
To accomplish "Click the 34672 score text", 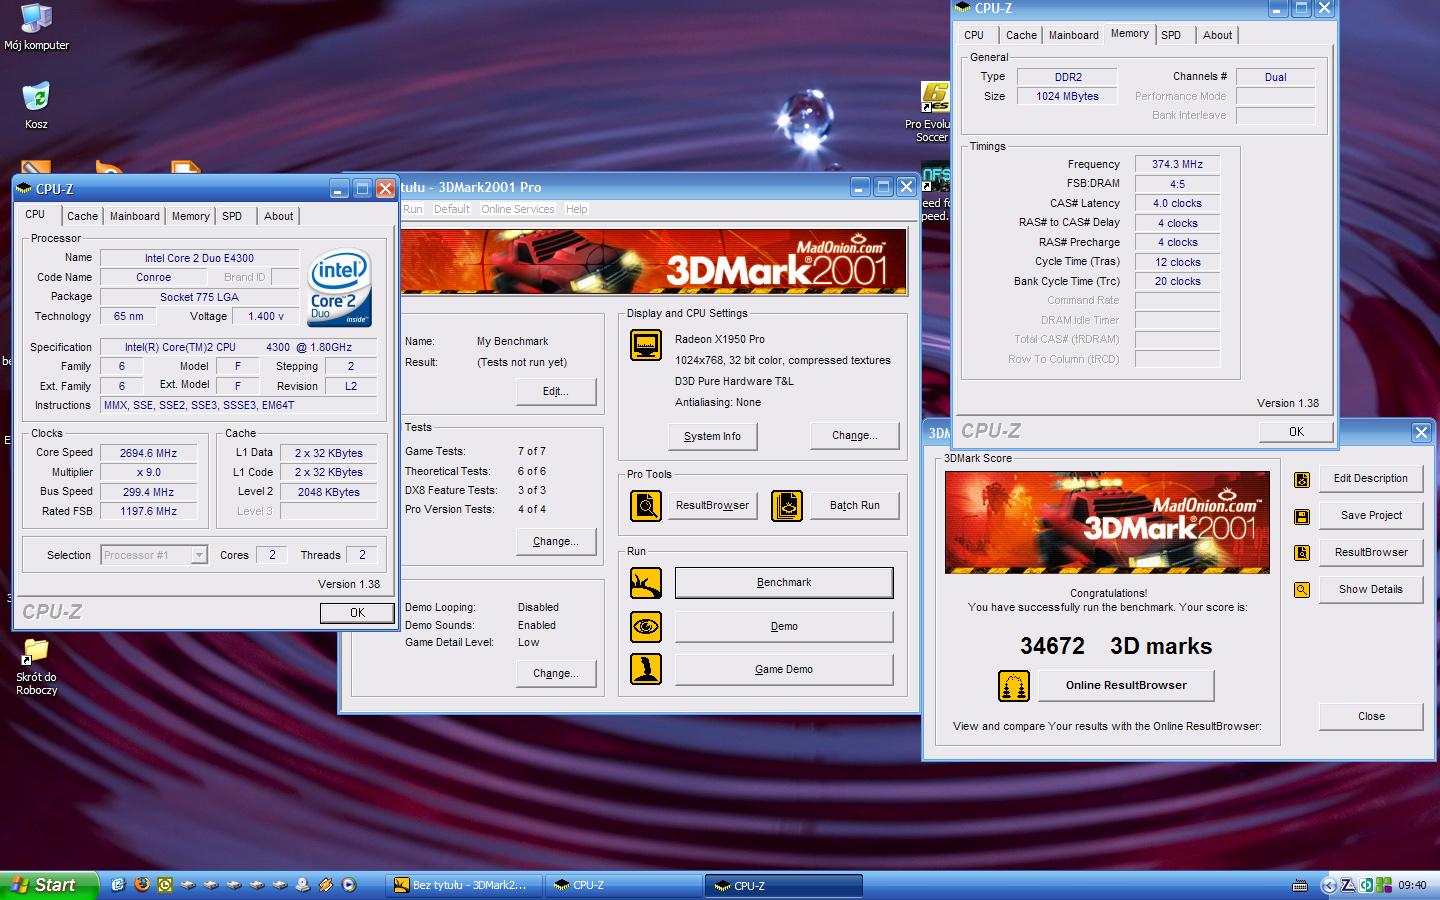I will click(x=1052, y=646).
